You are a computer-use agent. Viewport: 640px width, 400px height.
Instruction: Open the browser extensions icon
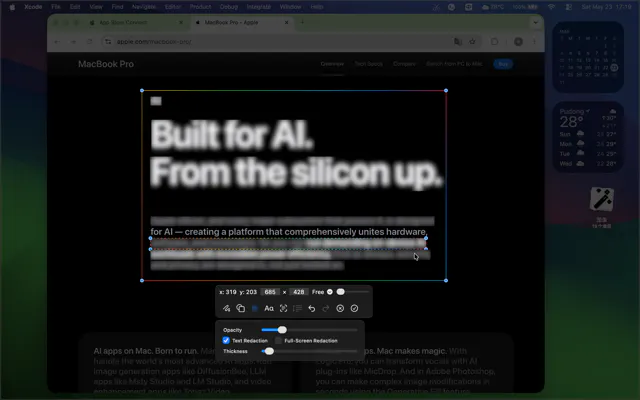click(494, 42)
